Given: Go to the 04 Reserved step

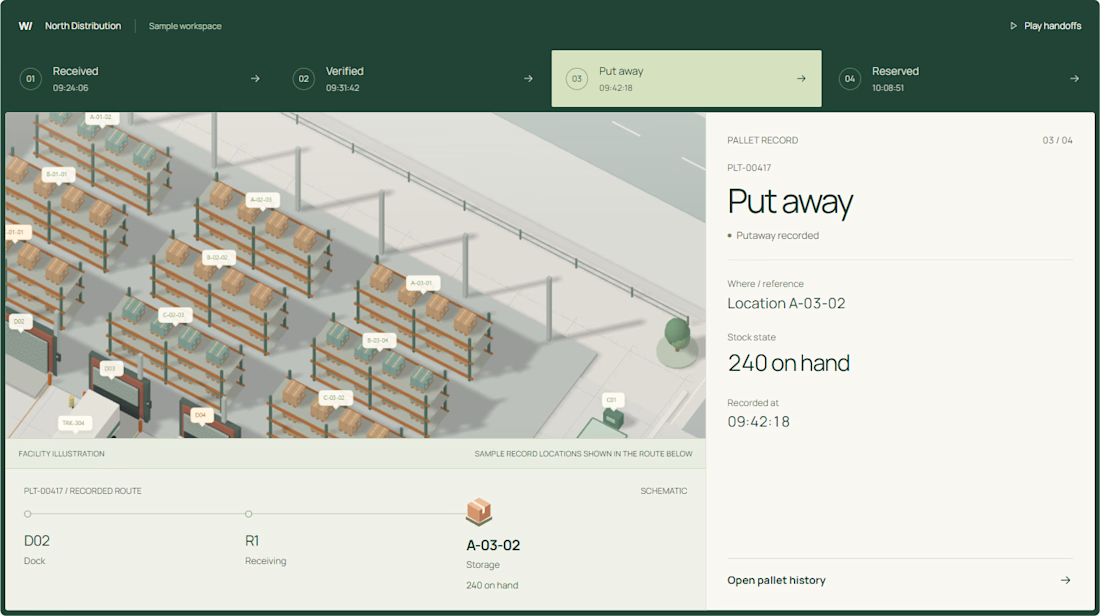Looking at the screenshot, I should [x=959, y=79].
